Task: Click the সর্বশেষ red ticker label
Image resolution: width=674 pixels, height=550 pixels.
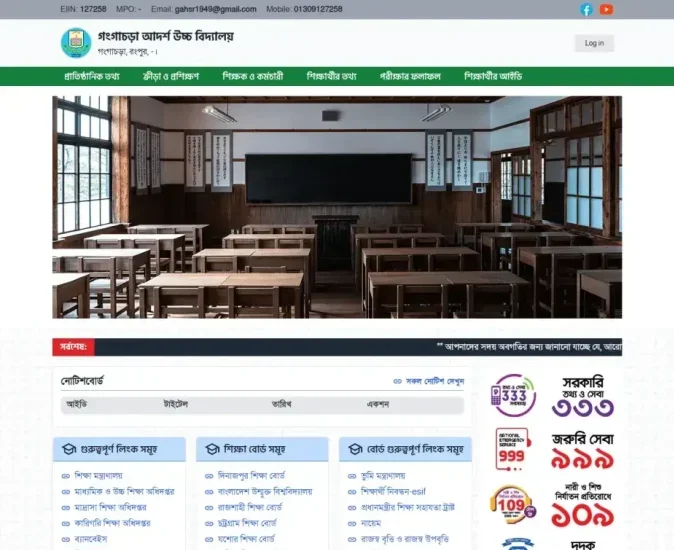Action: click(74, 347)
